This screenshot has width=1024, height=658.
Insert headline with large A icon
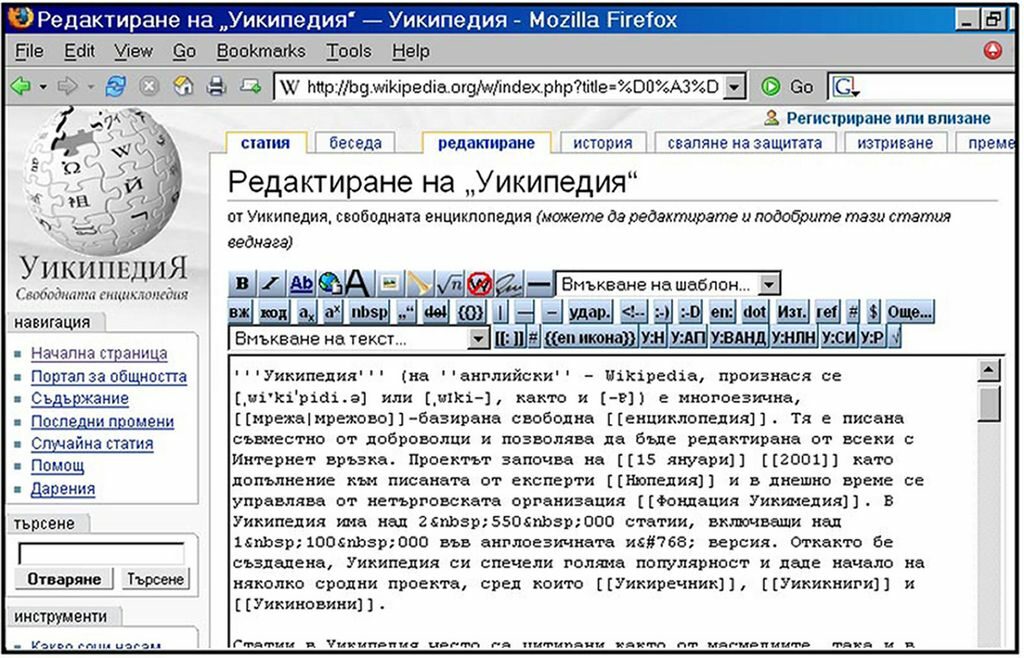click(357, 283)
